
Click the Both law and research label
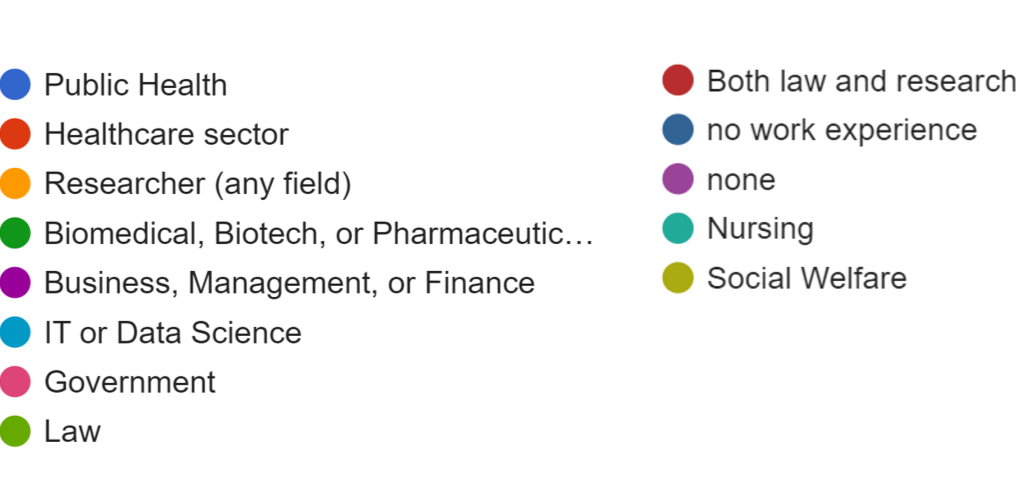[862, 81]
